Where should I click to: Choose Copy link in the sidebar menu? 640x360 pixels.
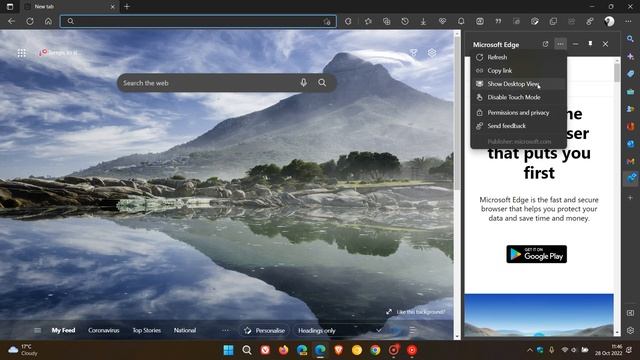click(518, 71)
